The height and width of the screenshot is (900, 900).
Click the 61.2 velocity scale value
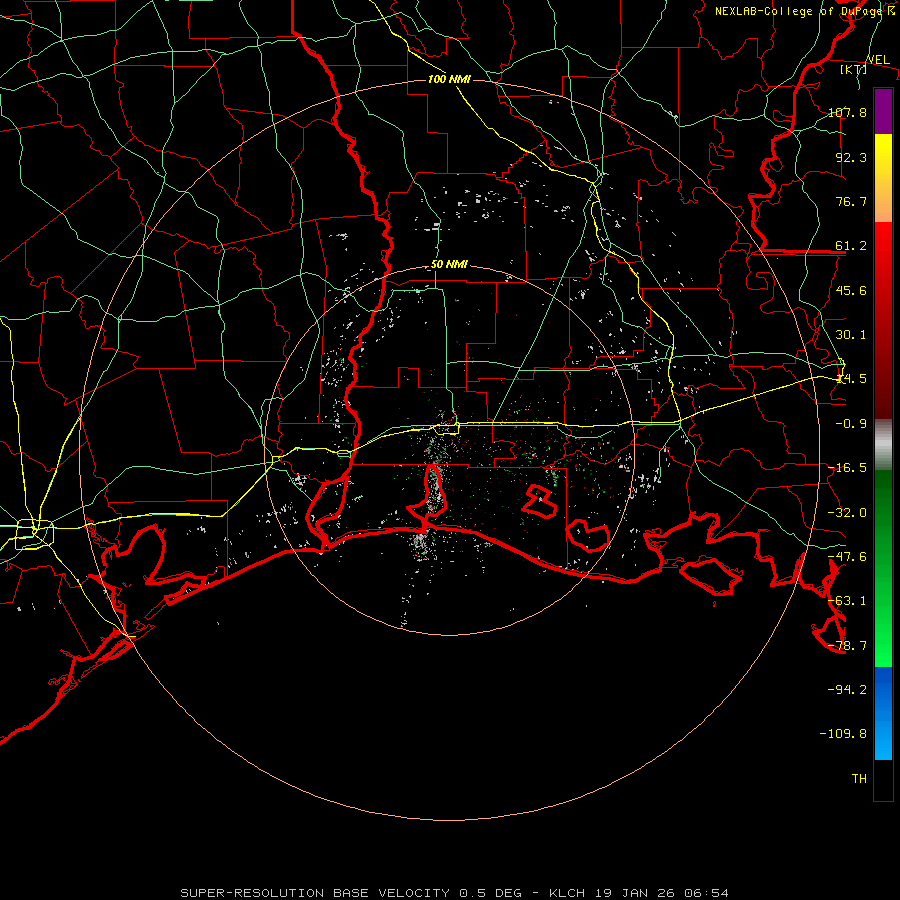pyautogui.click(x=851, y=246)
